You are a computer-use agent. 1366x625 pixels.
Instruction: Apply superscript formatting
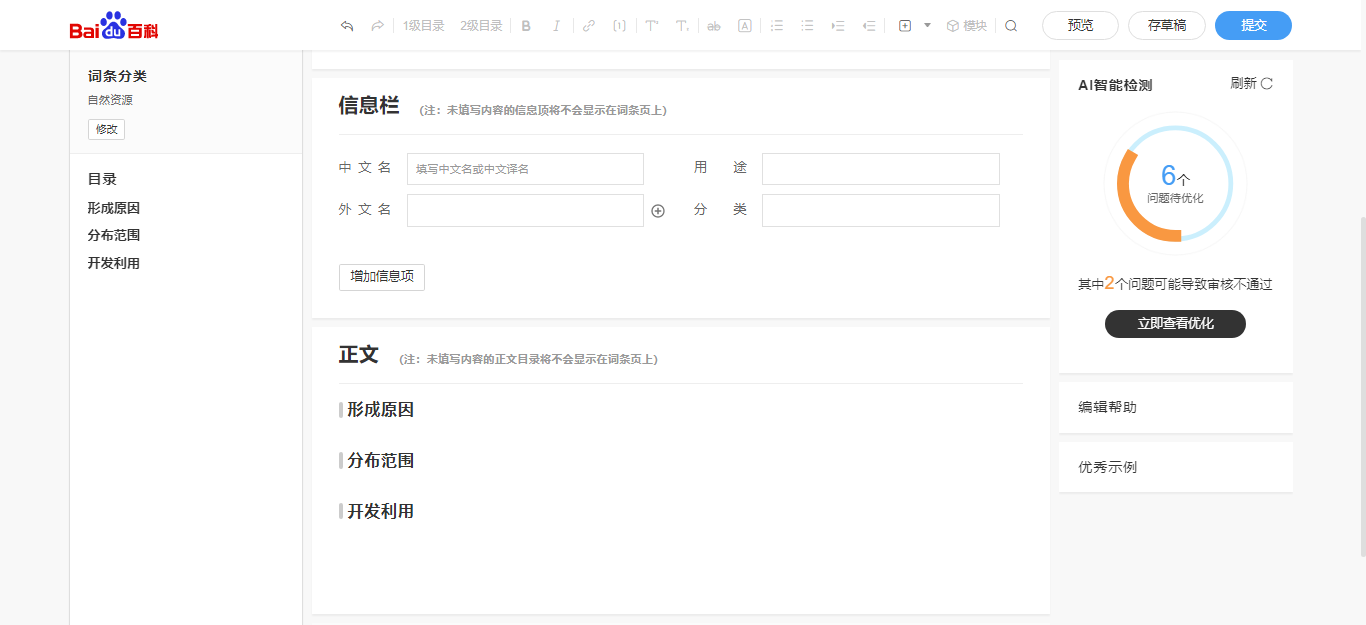[652, 26]
